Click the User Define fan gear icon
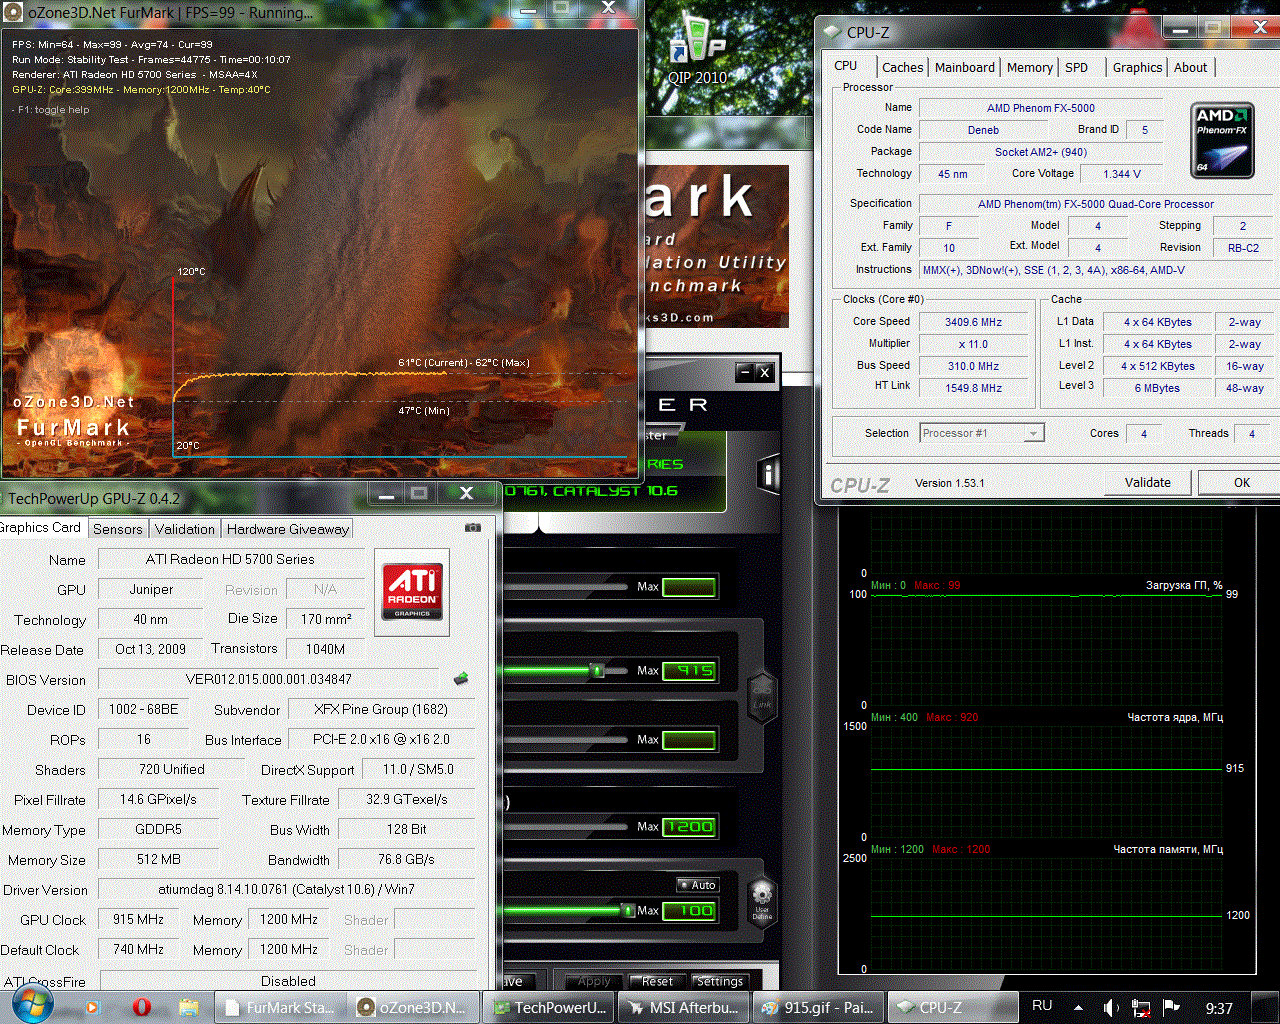Image resolution: width=1280 pixels, height=1024 pixels. point(762,900)
